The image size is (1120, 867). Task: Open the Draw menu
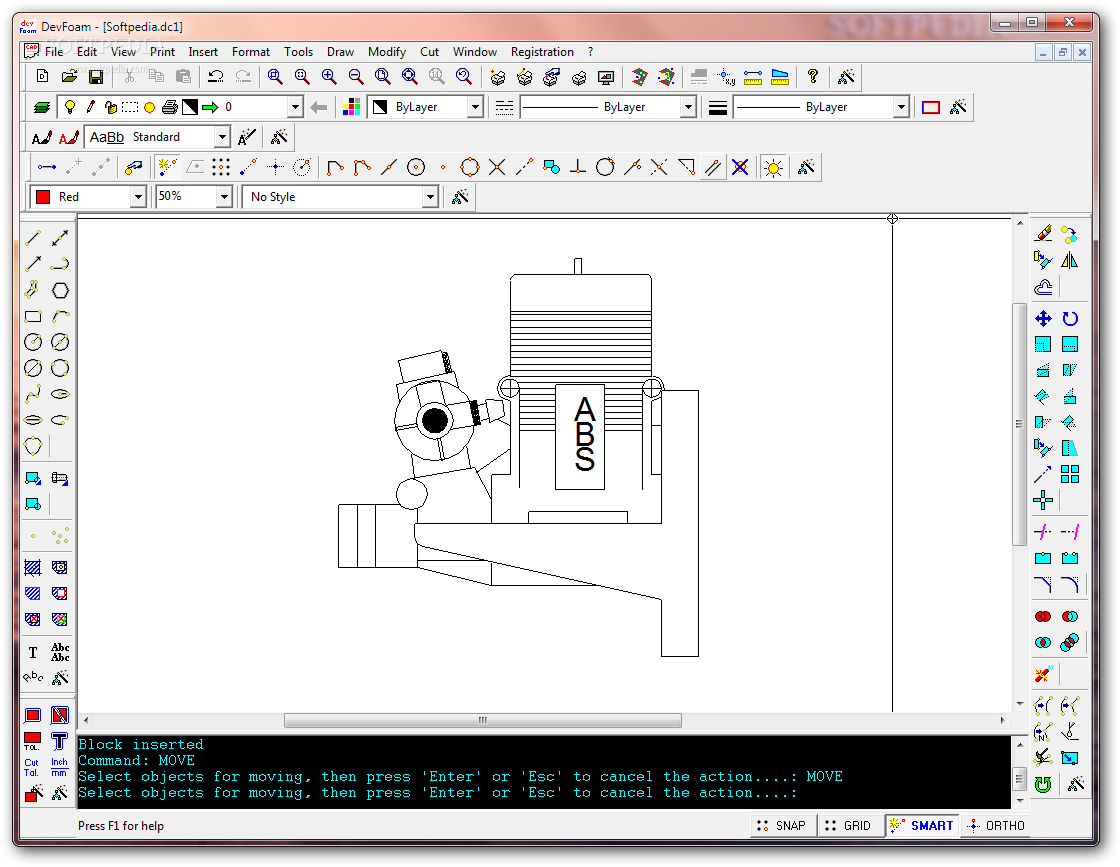tap(340, 52)
